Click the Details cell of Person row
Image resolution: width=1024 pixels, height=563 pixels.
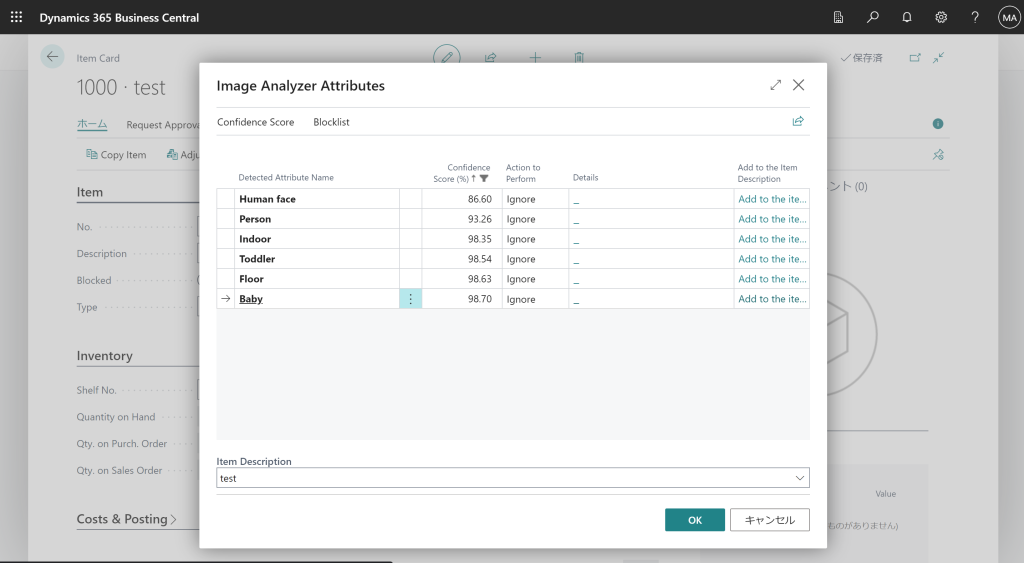[651, 219]
